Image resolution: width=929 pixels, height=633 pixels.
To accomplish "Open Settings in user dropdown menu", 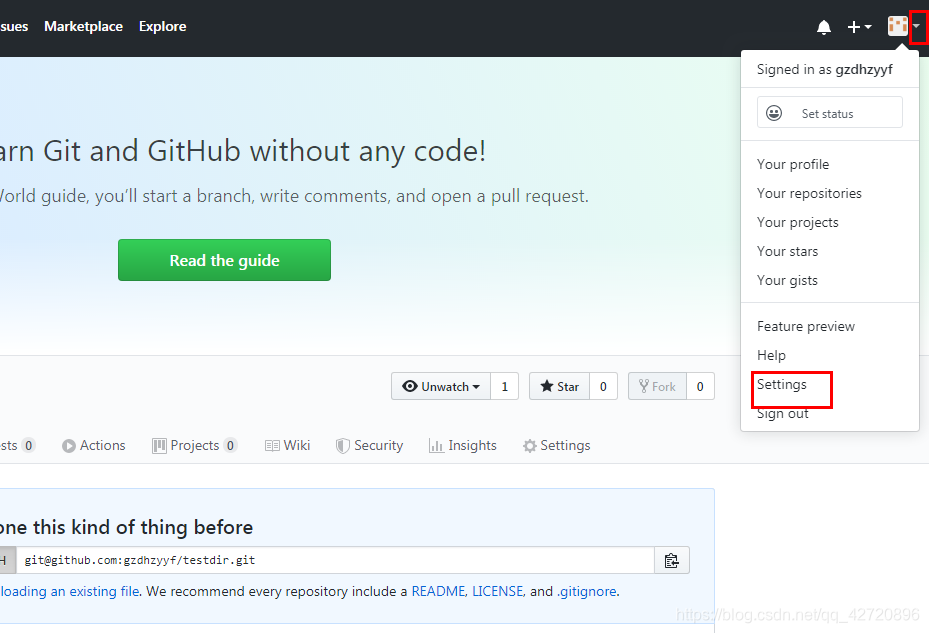I will coord(781,384).
